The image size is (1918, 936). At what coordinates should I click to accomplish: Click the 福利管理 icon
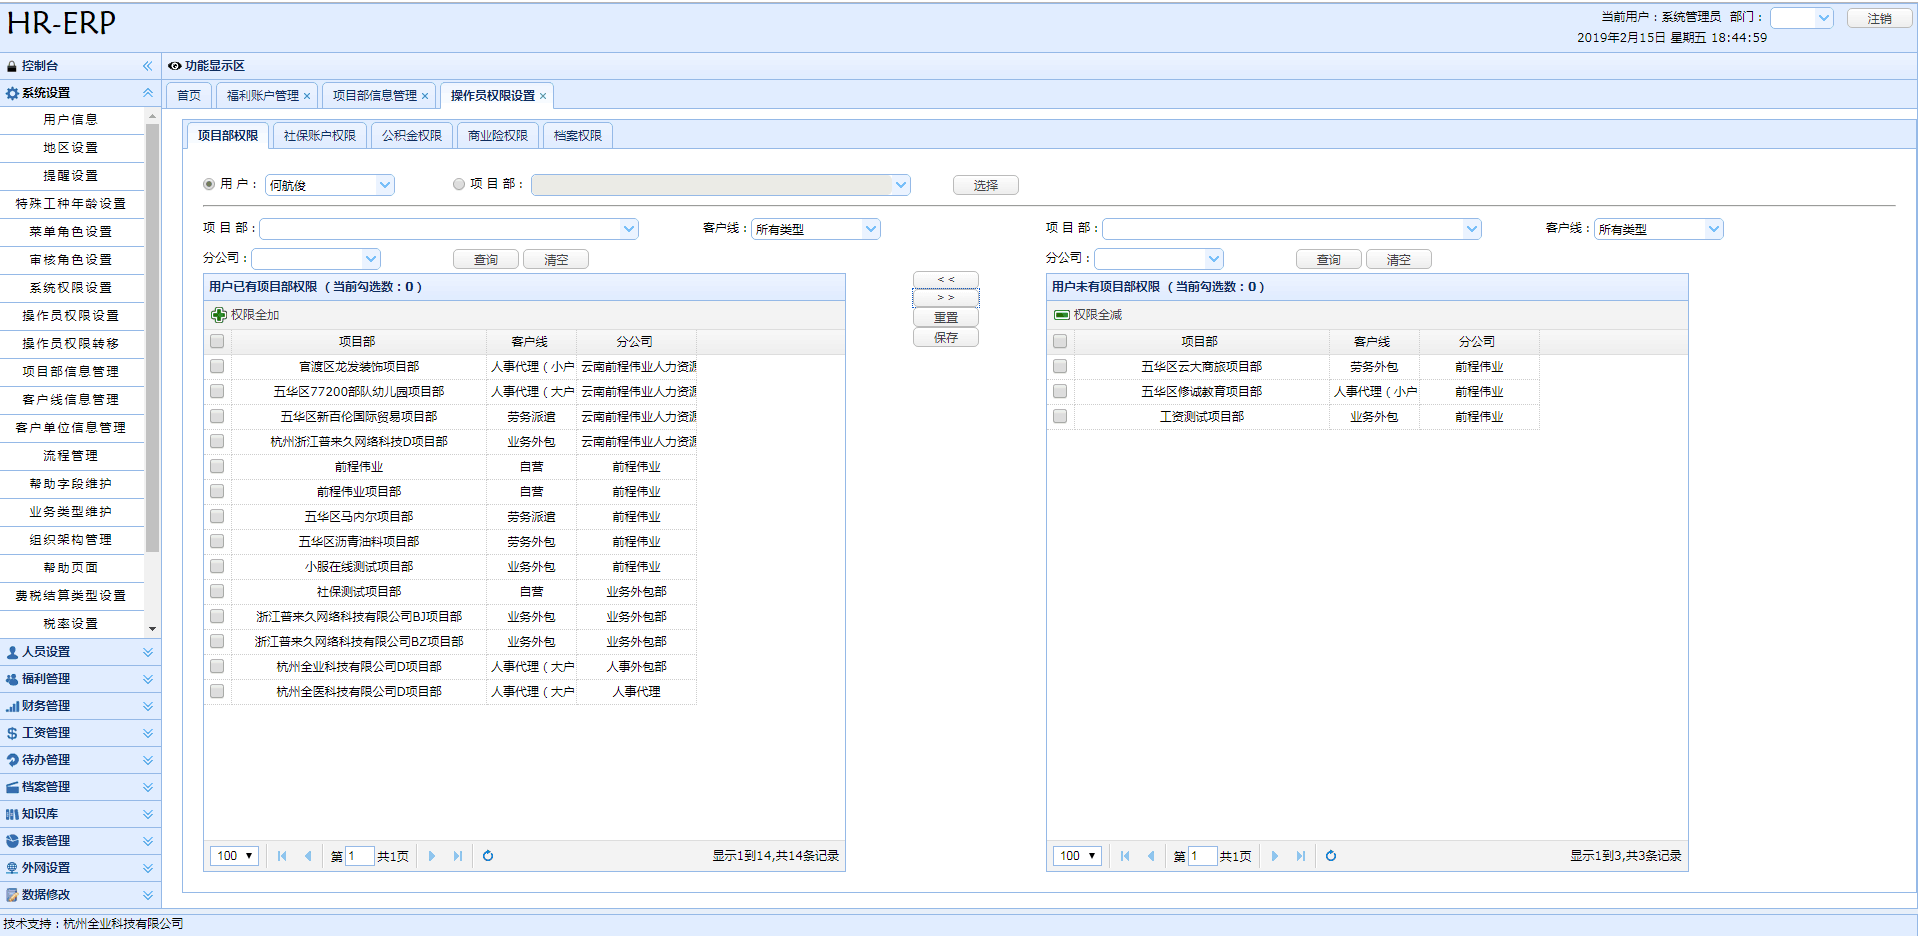pos(12,679)
